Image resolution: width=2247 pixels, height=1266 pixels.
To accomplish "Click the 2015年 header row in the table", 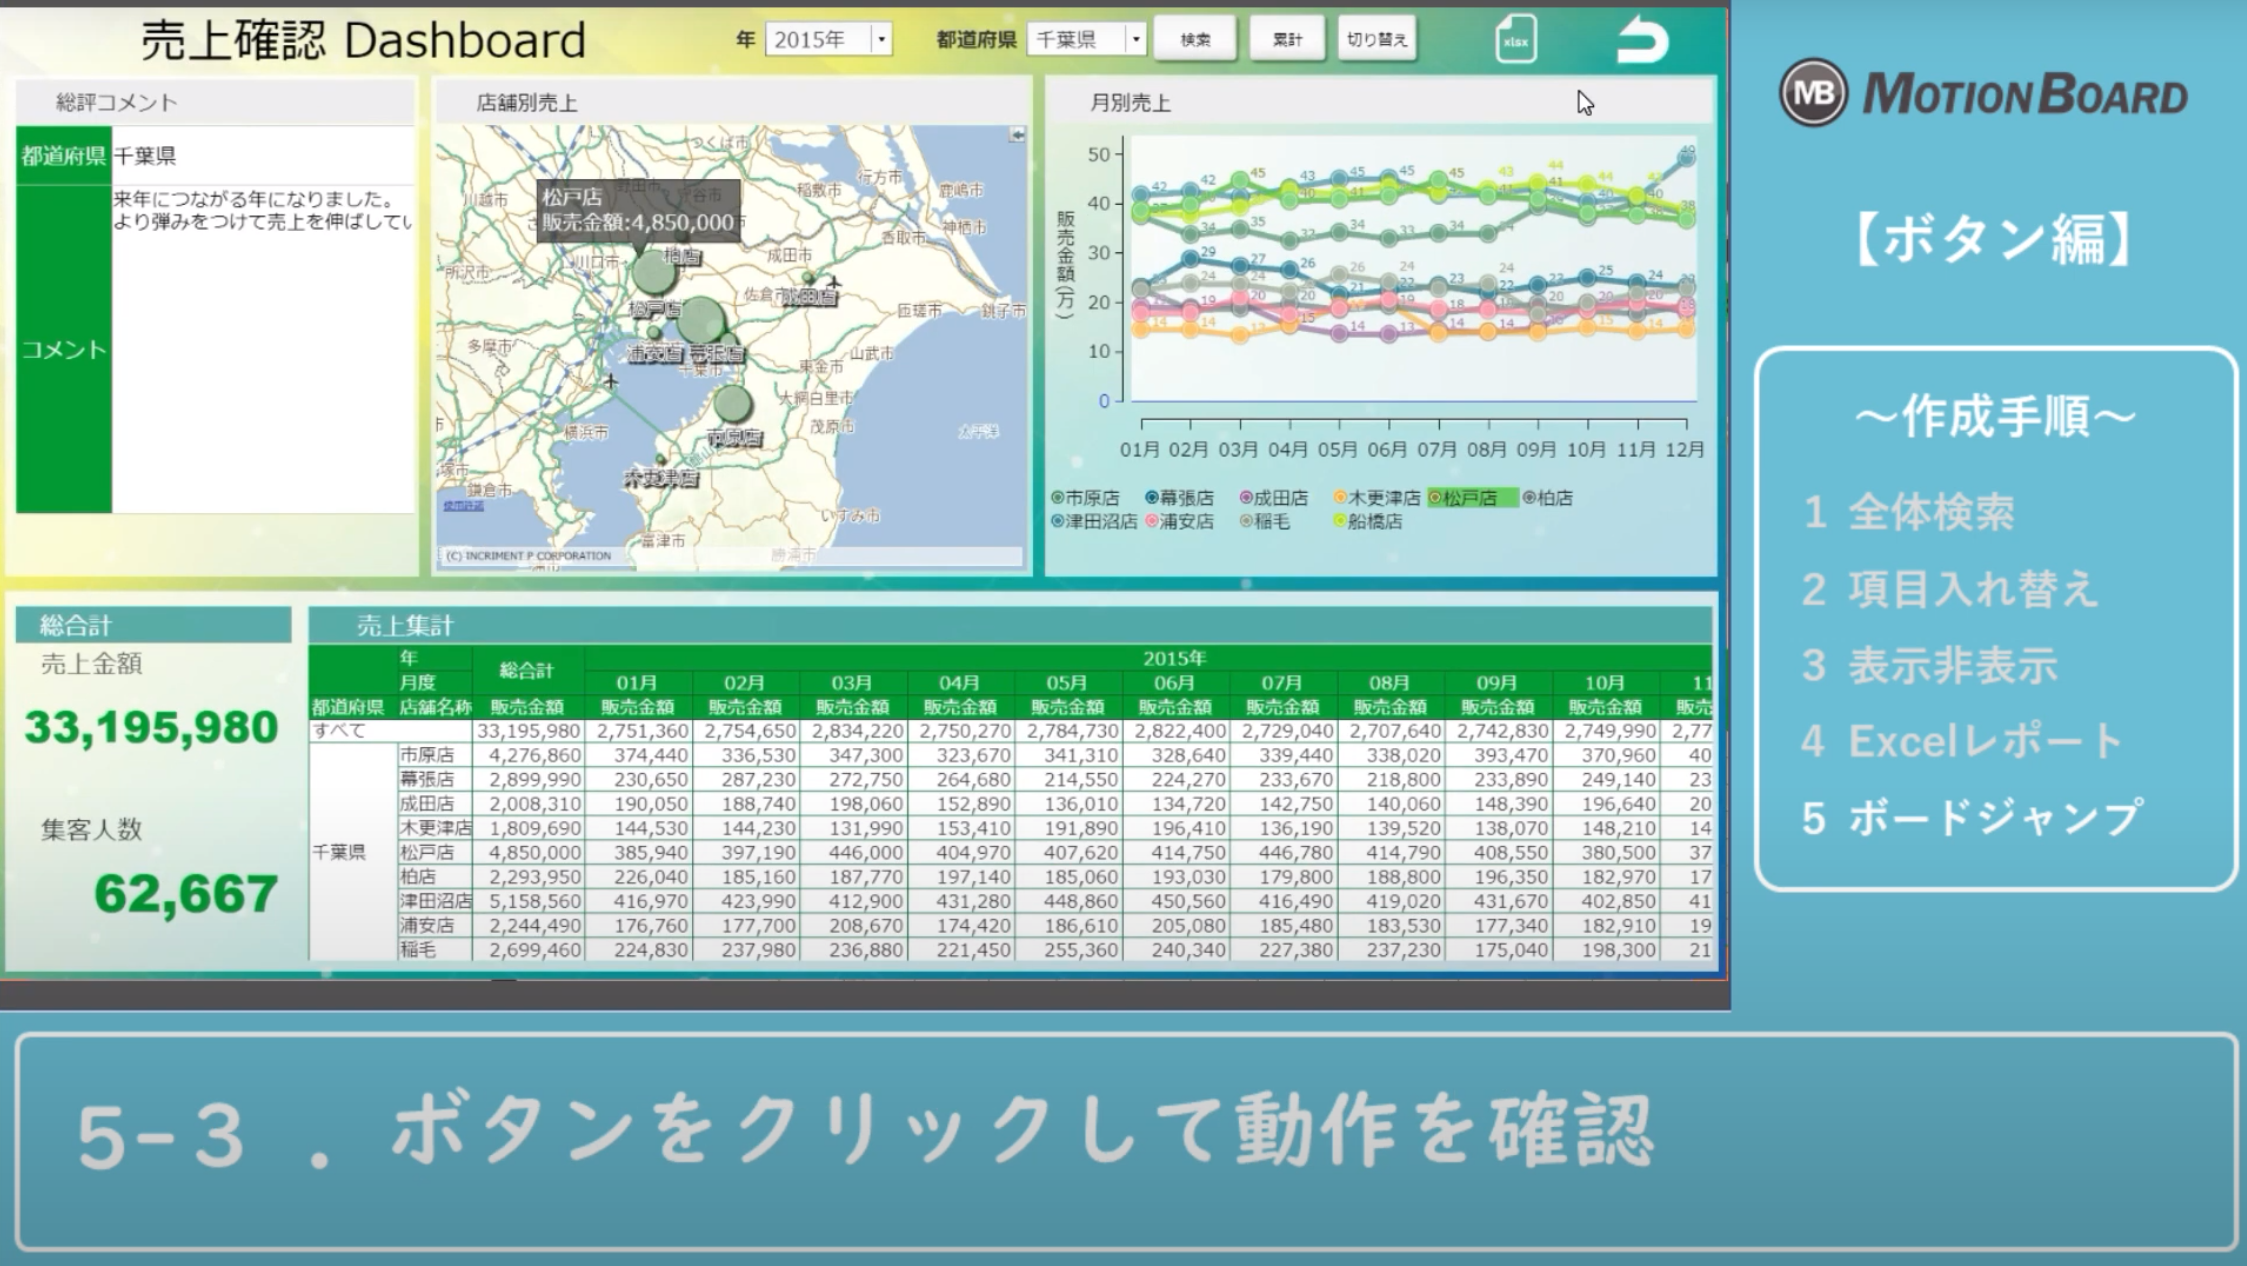I will (1149, 659).
